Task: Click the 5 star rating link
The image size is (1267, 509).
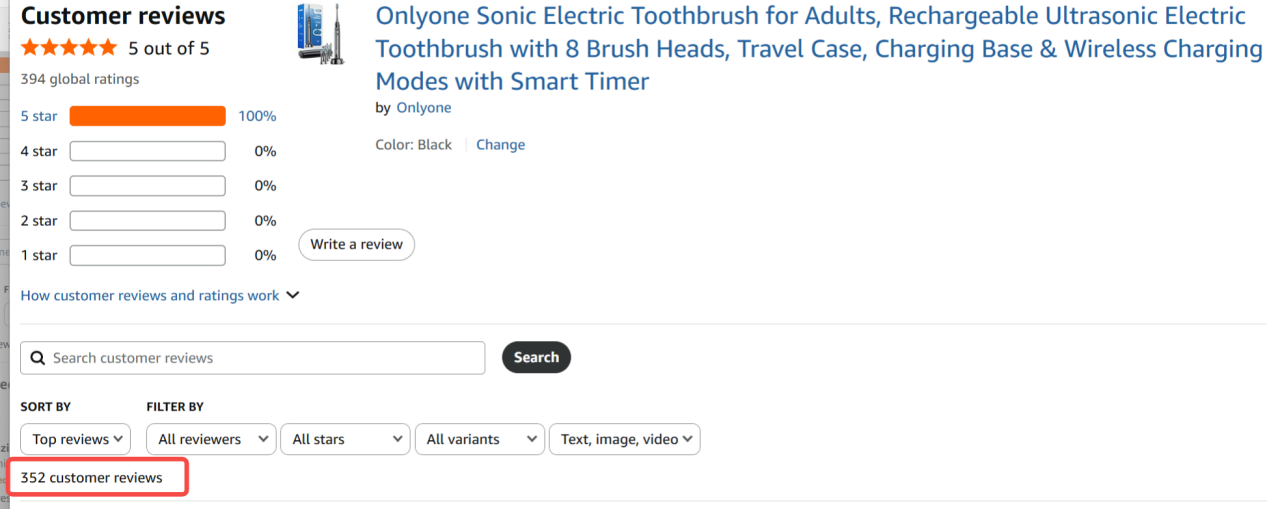Action: 39,116
